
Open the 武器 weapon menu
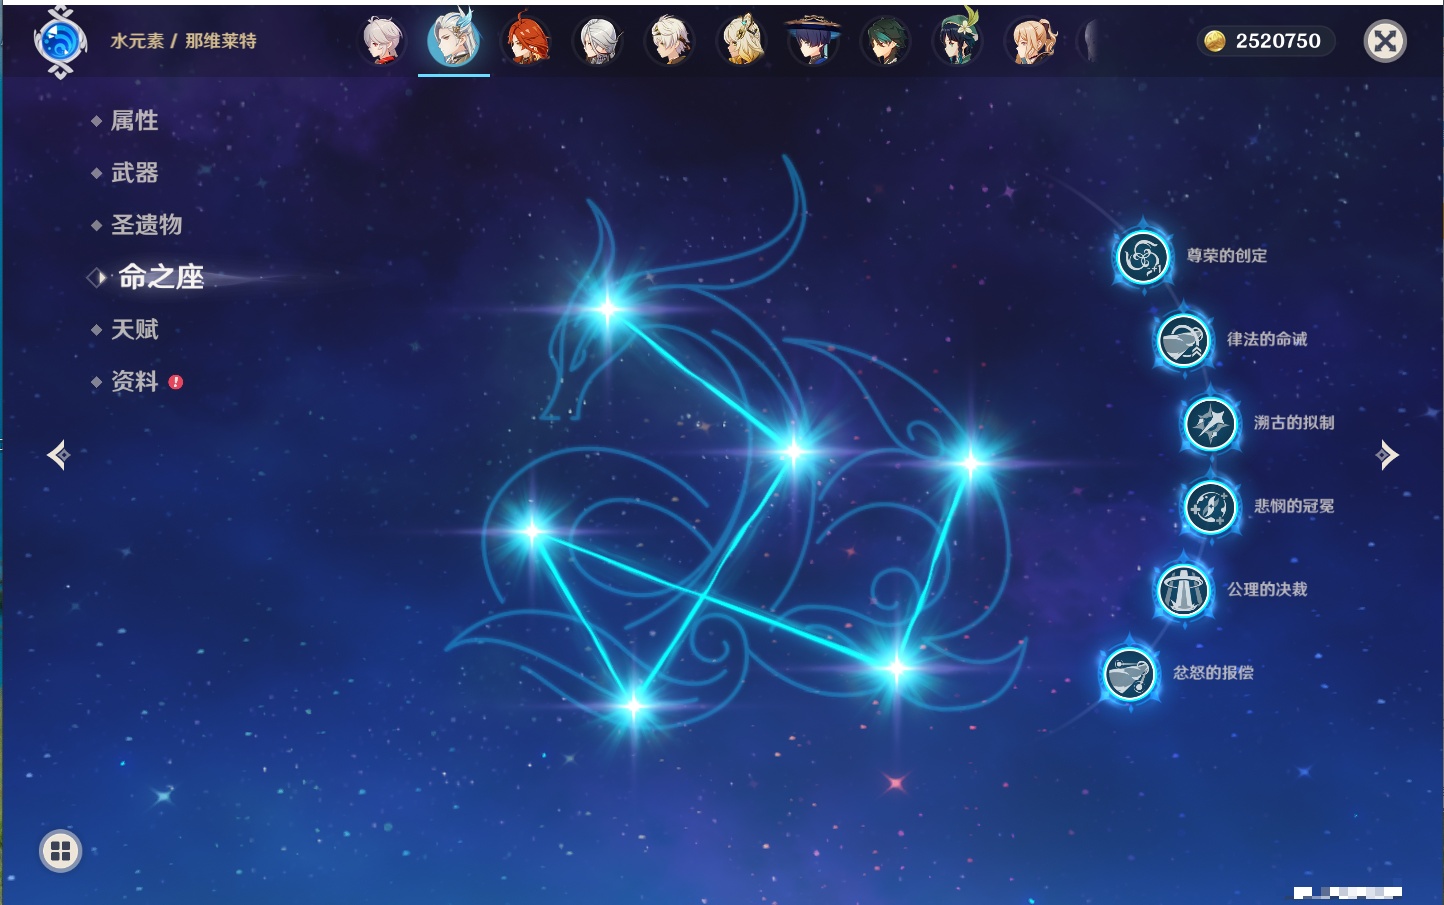(x=134, y=173)
